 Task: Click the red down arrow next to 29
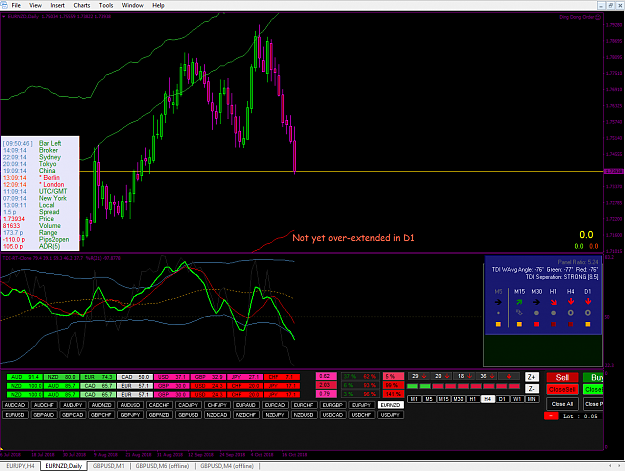[x=424, y=376]
